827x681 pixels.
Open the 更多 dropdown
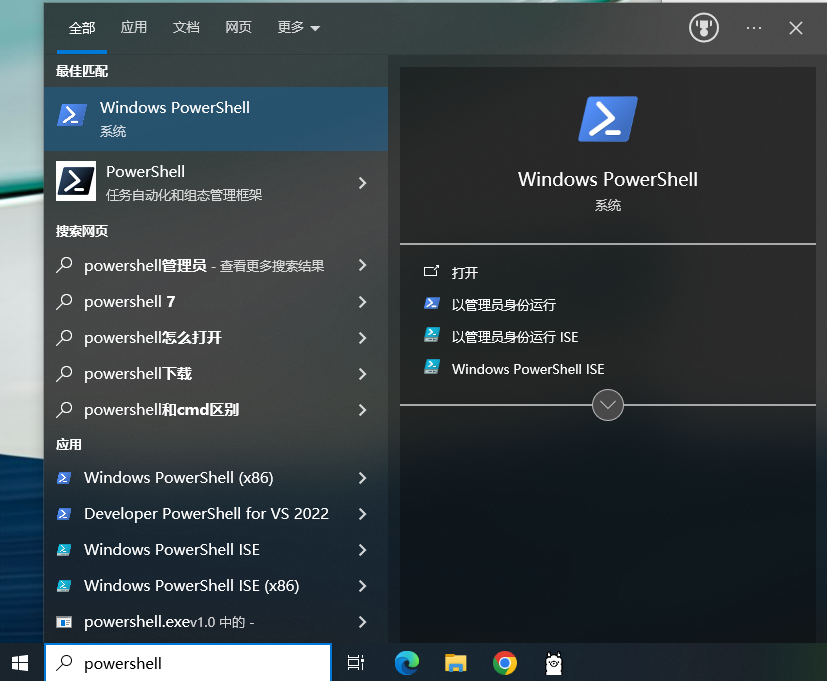(299, 27)
